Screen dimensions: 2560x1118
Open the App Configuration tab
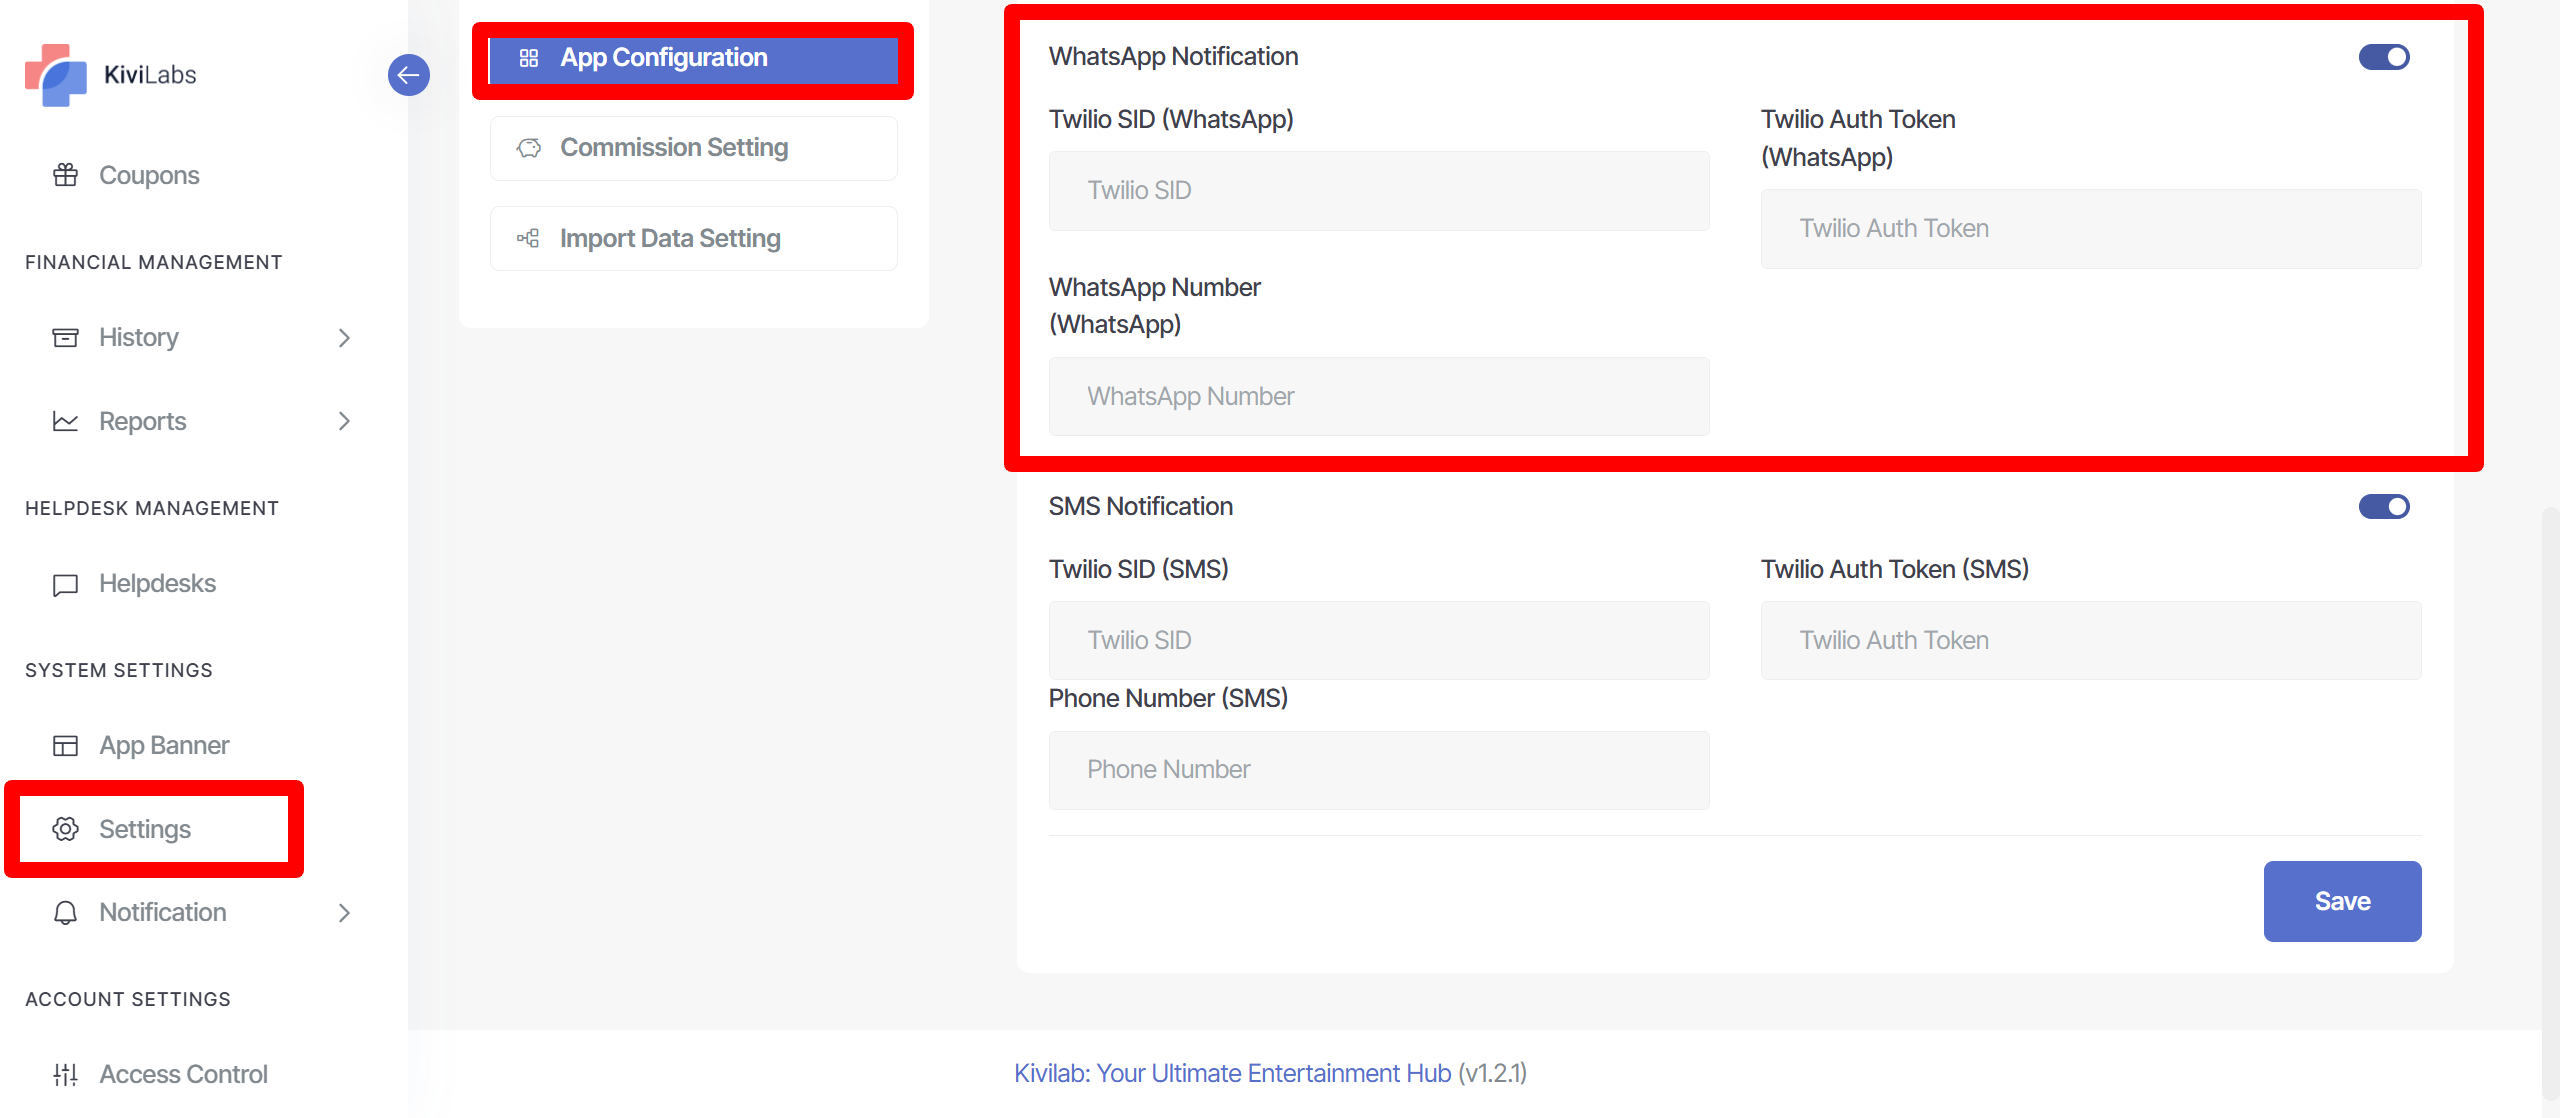pyautogui.click(x=693, y=59)
